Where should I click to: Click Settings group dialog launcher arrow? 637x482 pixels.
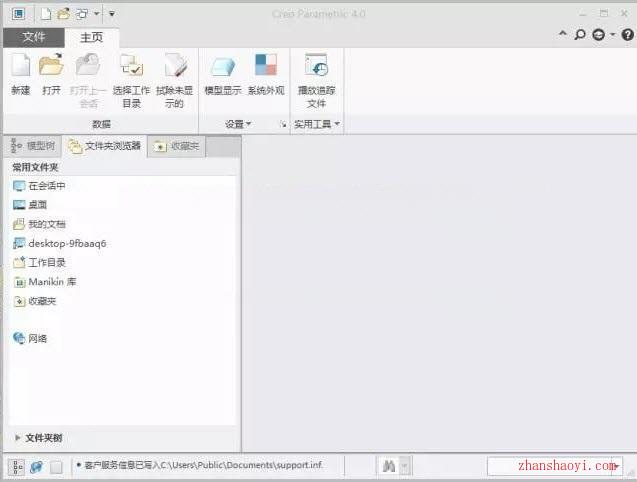(x=284, y=124)
